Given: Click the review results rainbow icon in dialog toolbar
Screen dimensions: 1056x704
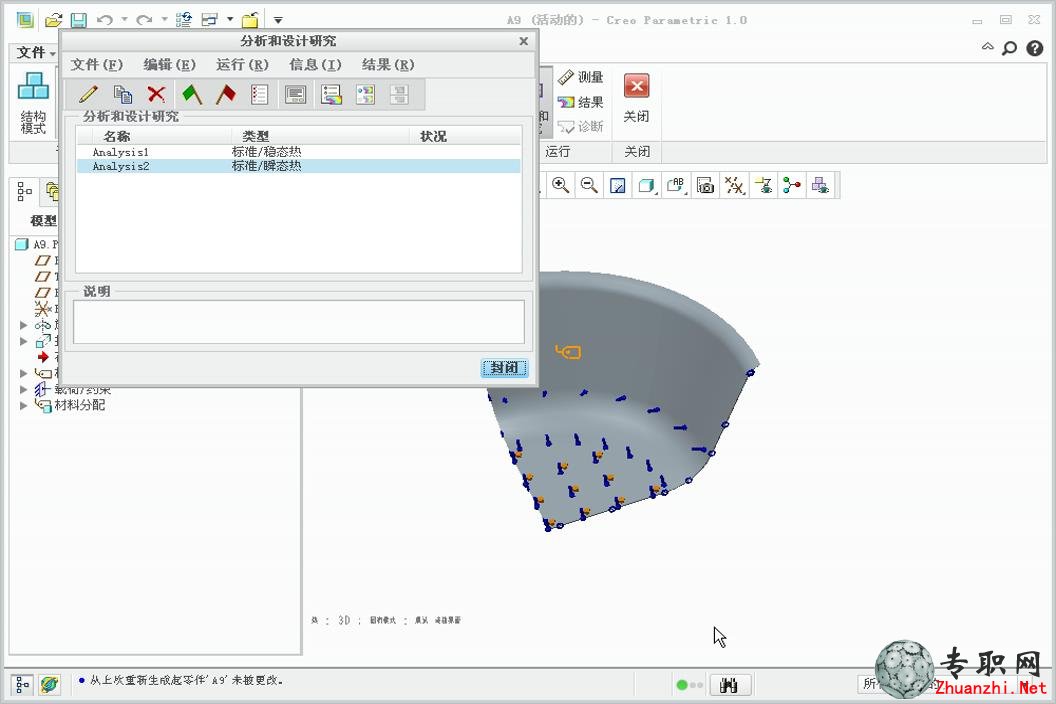Looking at the screenshot, I should [x=331, y=94].
